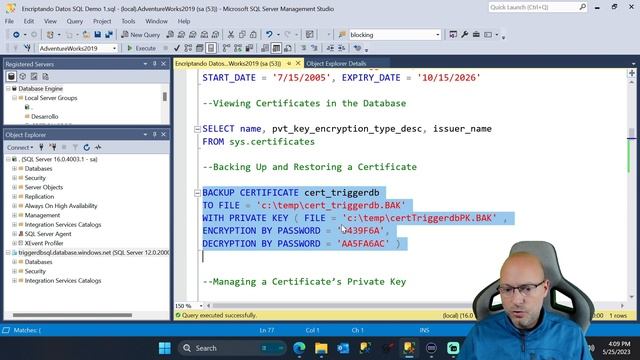
Task: Switch to Object Explorer Details tab
Action: click(x=336, y=64)
